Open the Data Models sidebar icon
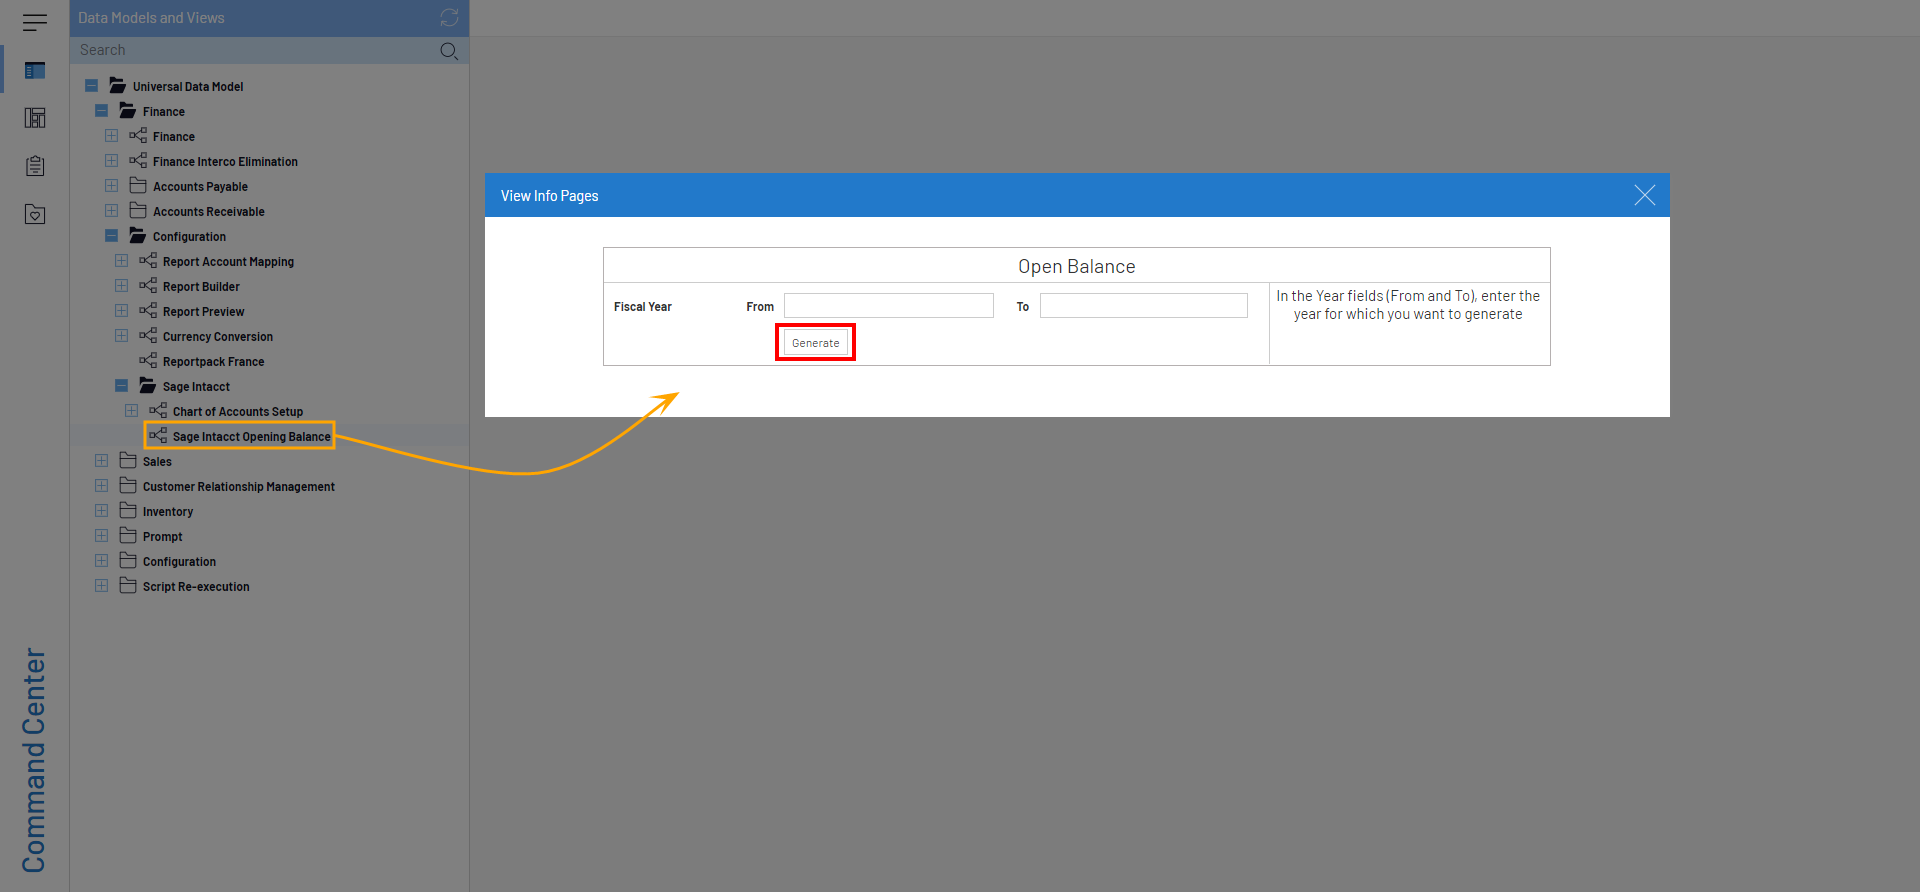Screen dimensions: 1920x892 pos(35,71)
